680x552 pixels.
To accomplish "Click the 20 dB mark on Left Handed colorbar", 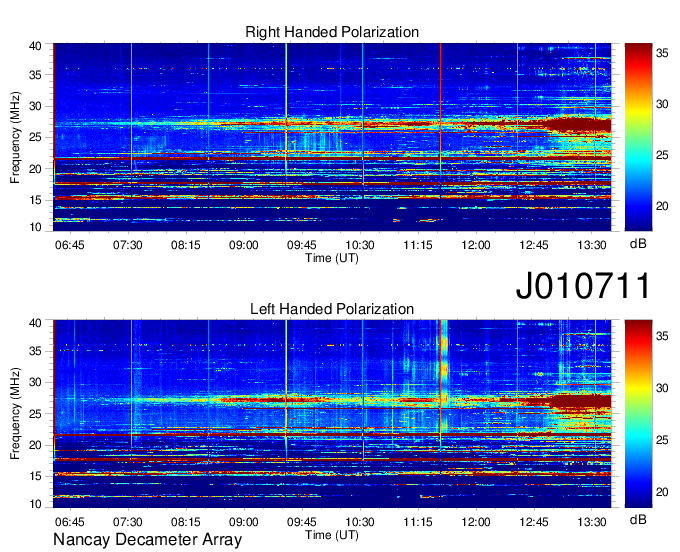I will pos(662,492).
